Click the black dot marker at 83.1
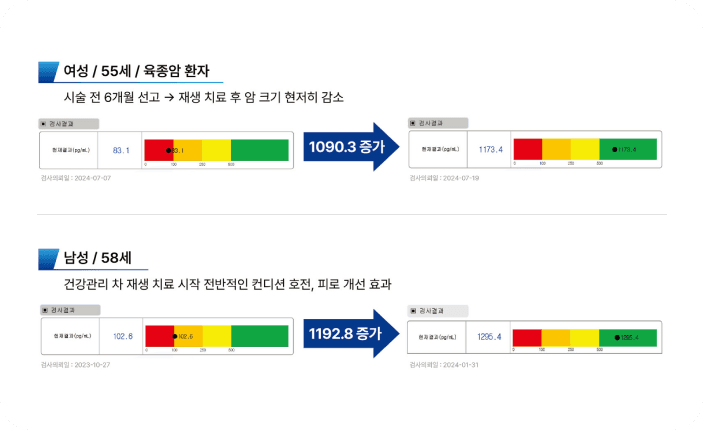This screenshot has width=703, height=430. click(169, 151)
